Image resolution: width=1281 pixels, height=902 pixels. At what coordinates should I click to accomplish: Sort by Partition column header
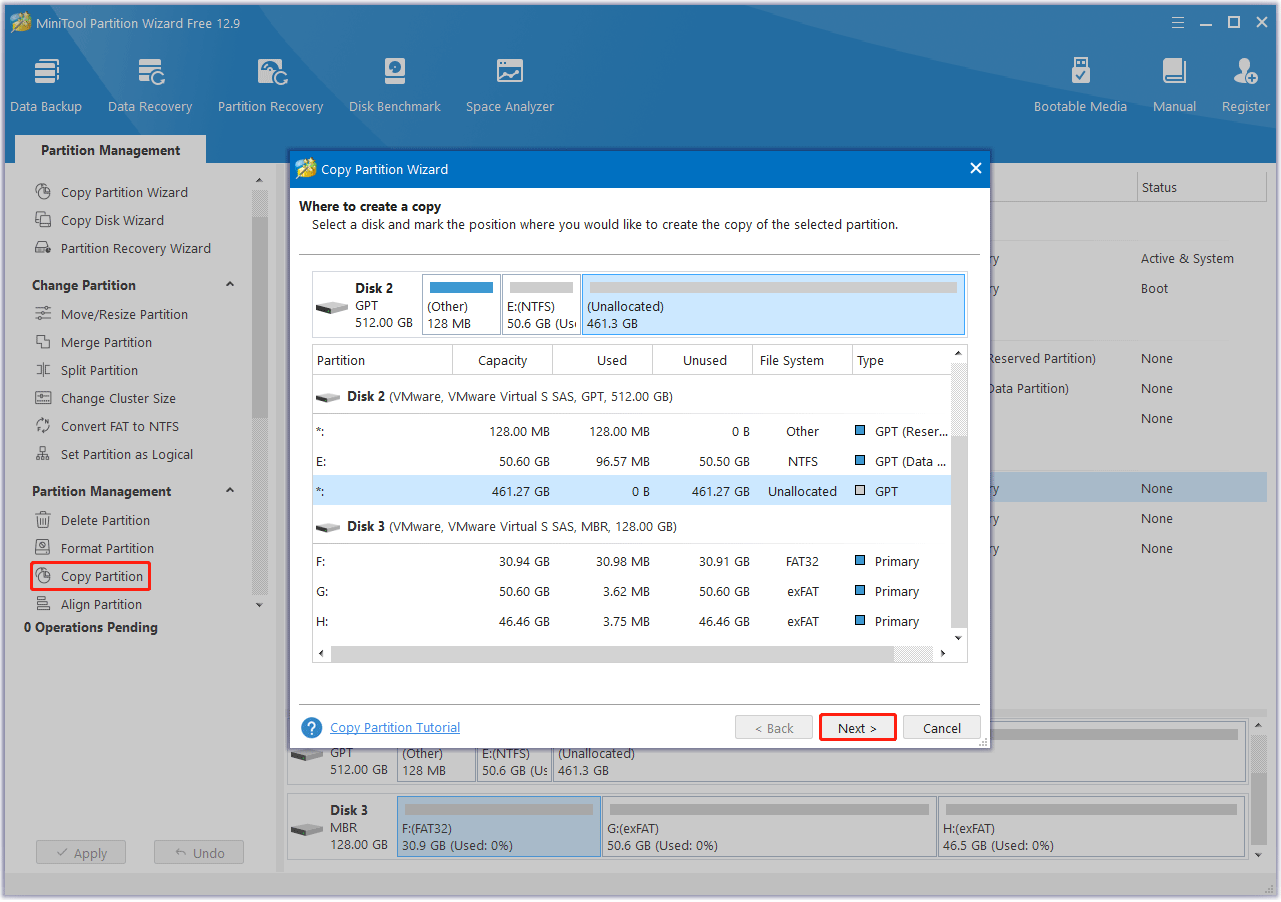point(383,360)
